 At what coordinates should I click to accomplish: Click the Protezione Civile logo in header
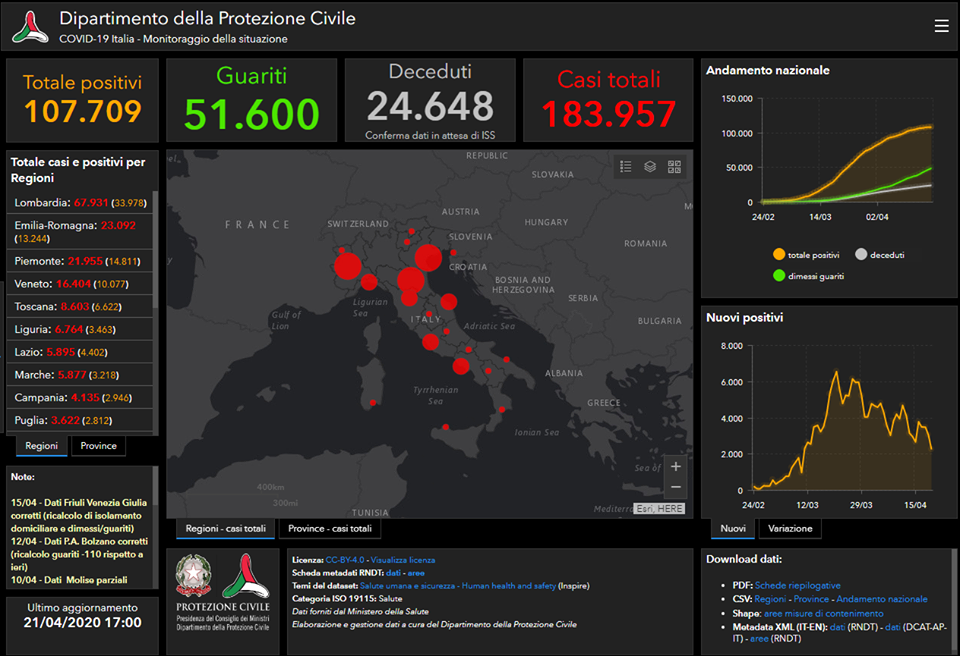30,27
